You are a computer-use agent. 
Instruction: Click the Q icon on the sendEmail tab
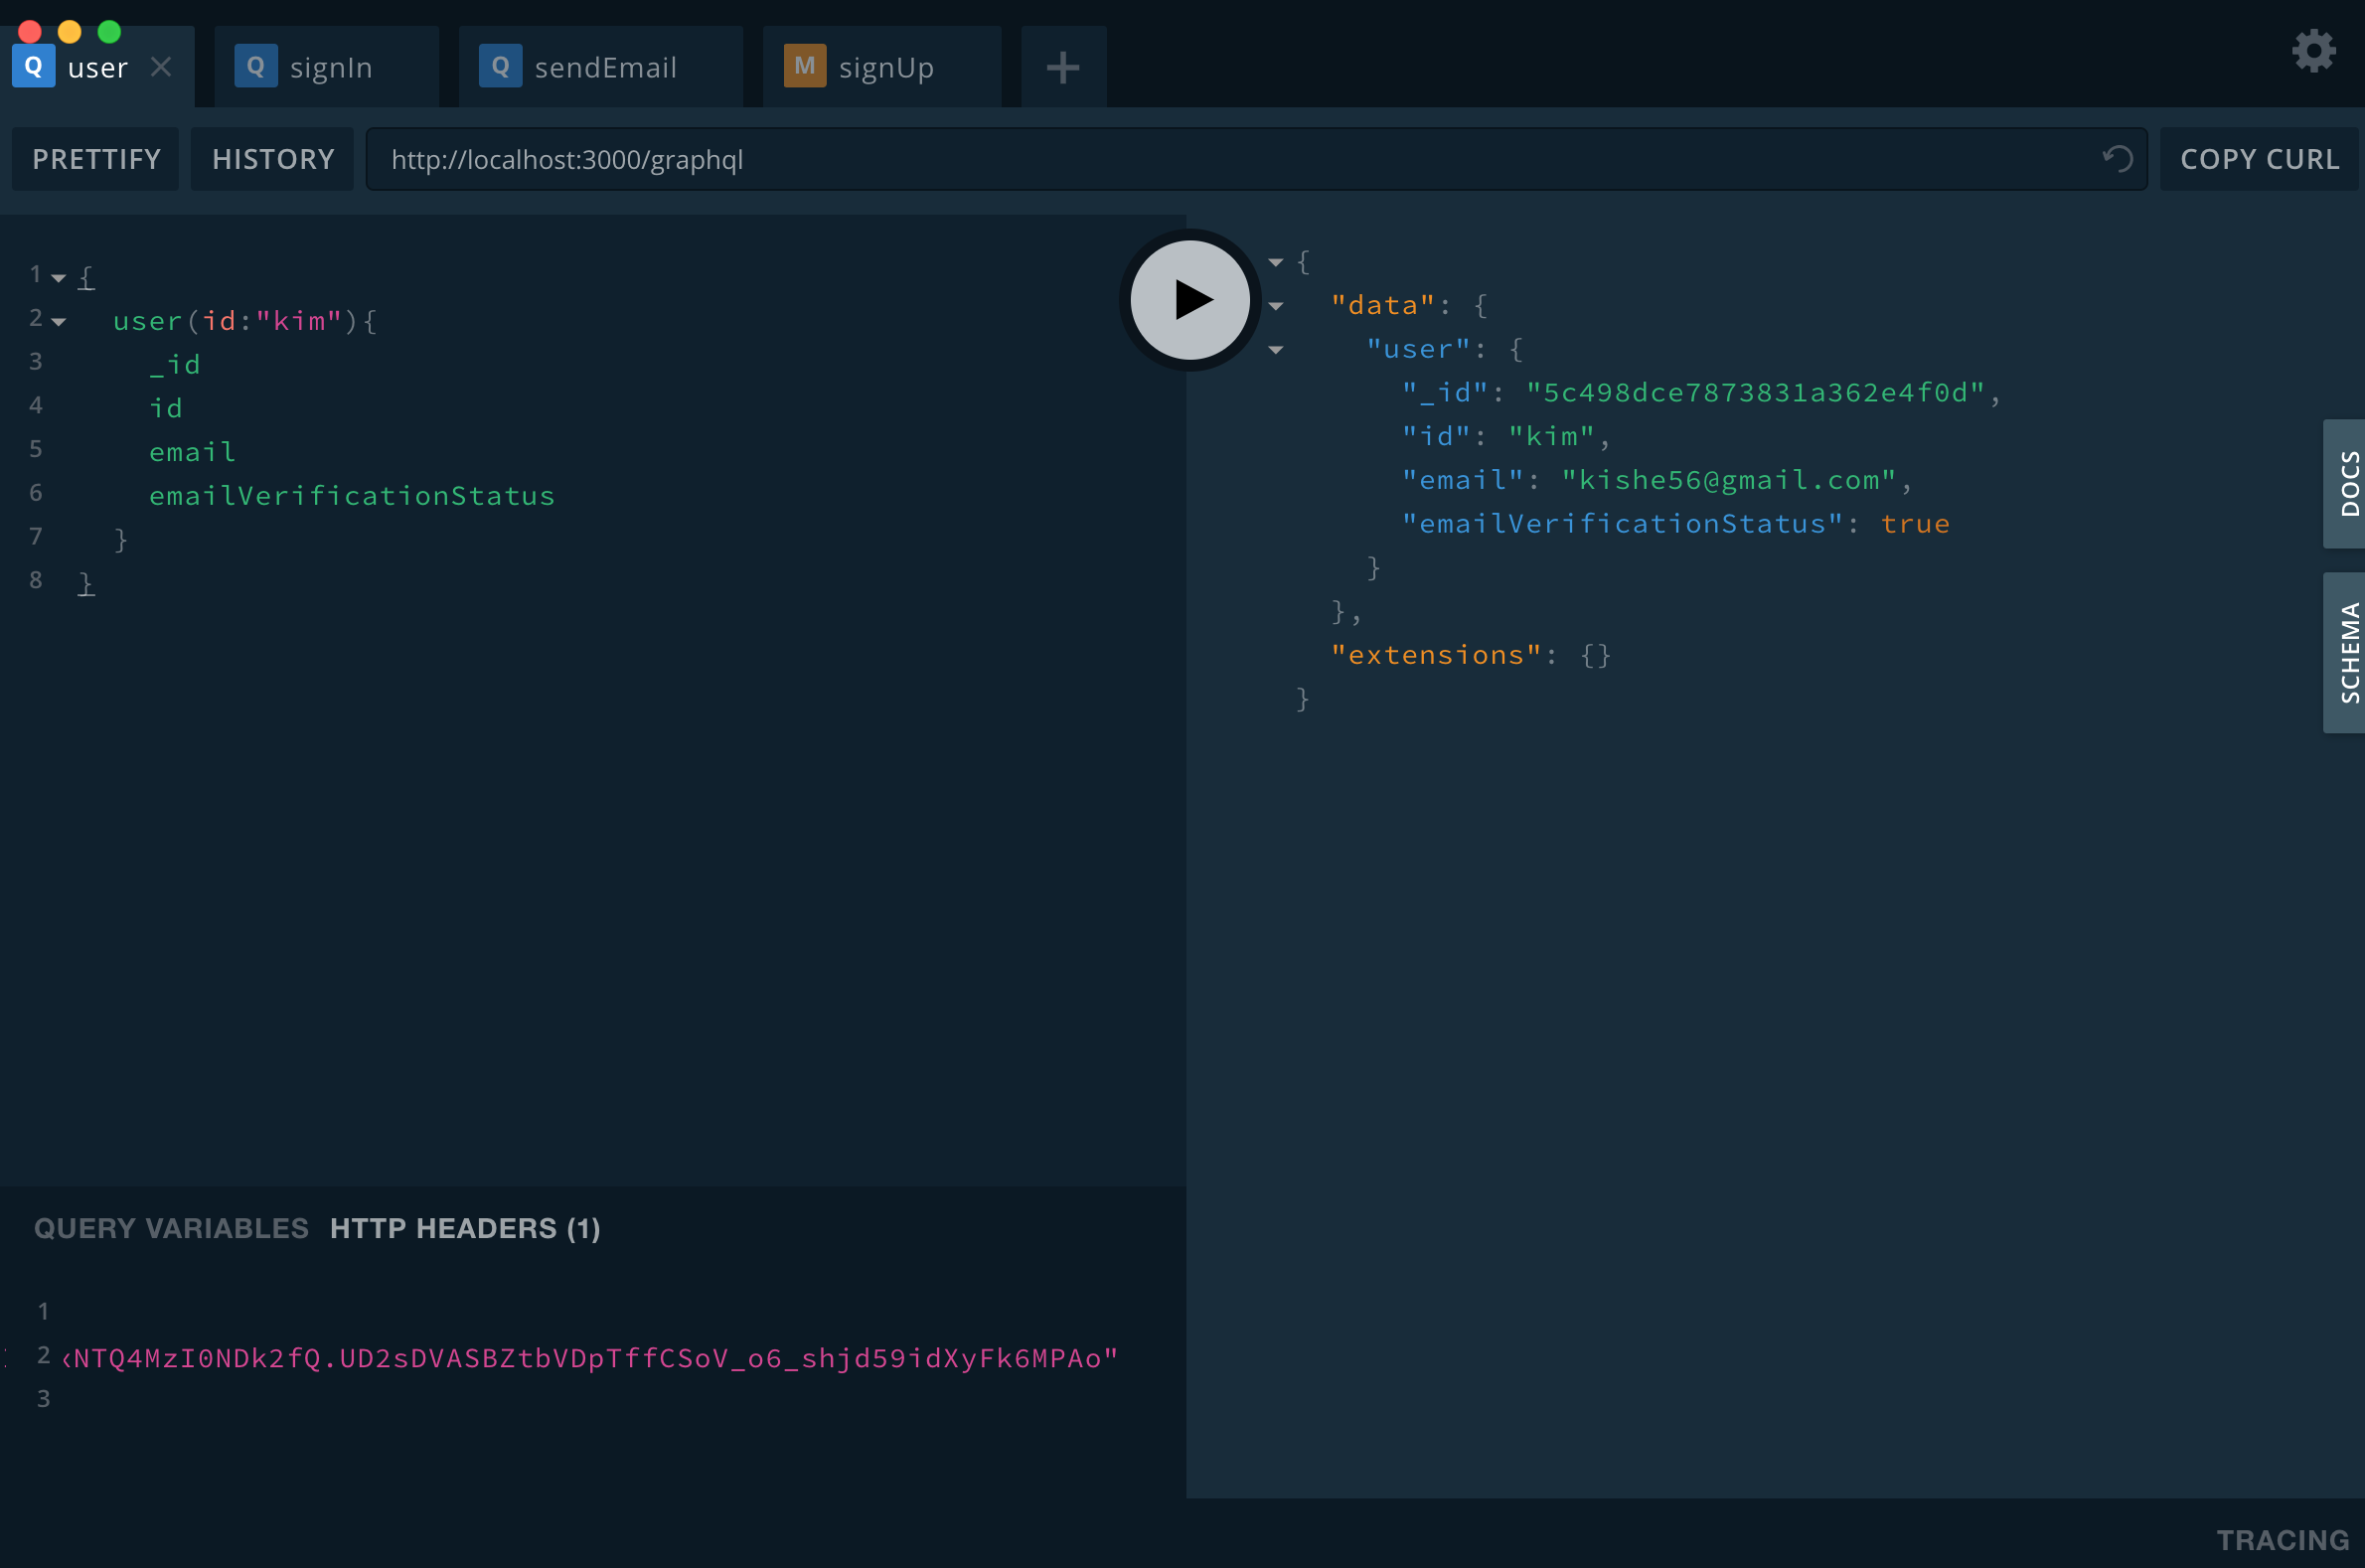point(500,67)
